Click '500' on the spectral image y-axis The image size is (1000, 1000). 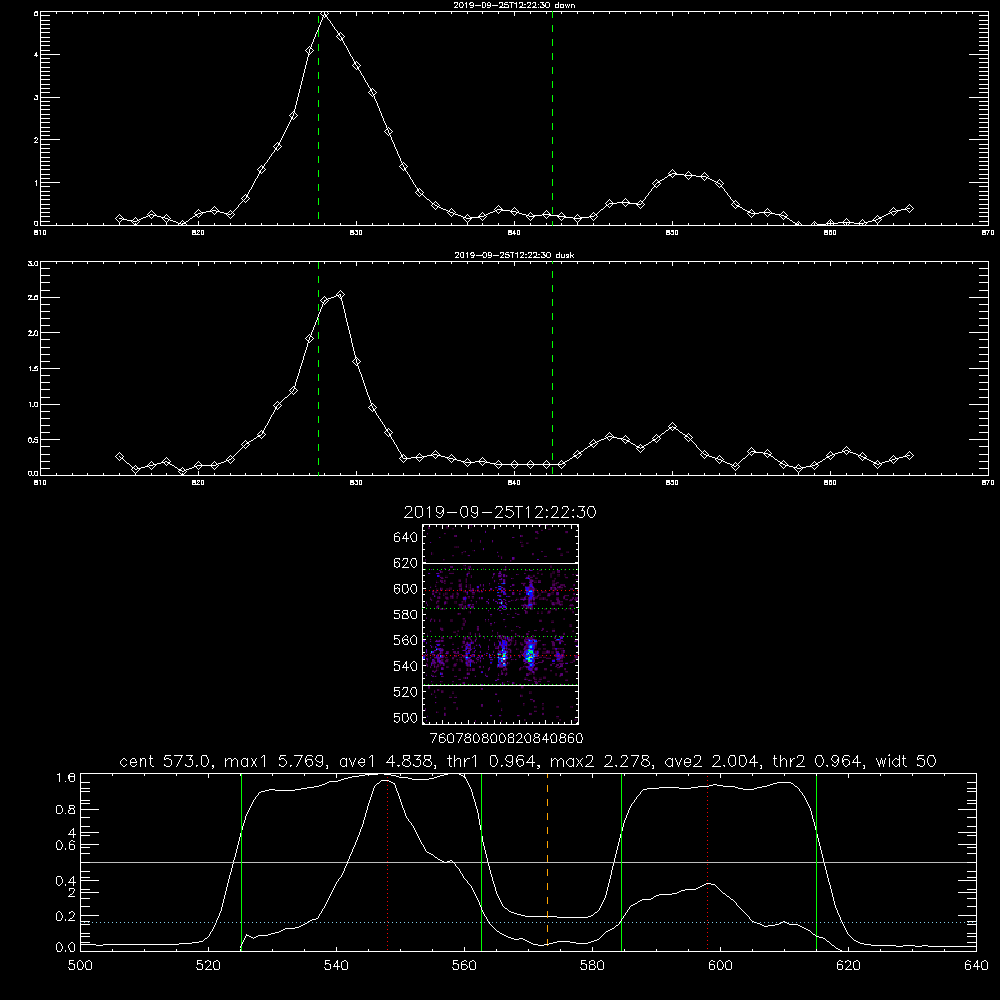pos(406,718)
